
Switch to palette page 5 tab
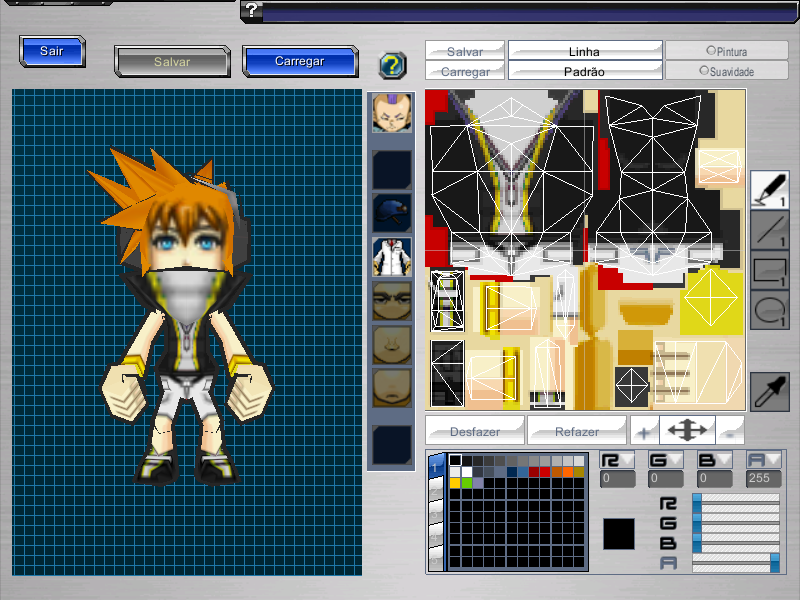click(x=435, y=559)
